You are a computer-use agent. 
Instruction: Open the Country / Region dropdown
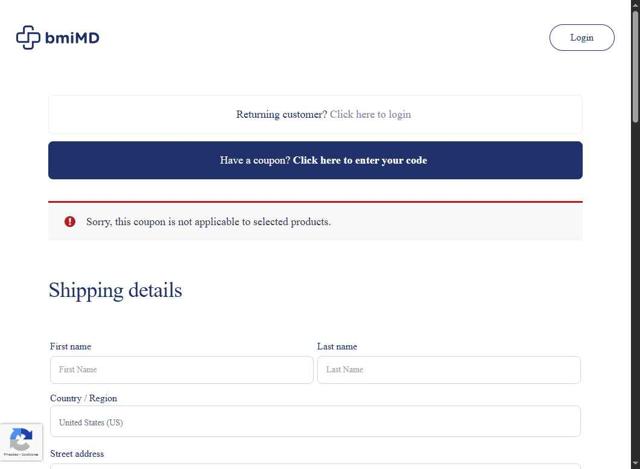pyautogui.click(x=315, y=421)
